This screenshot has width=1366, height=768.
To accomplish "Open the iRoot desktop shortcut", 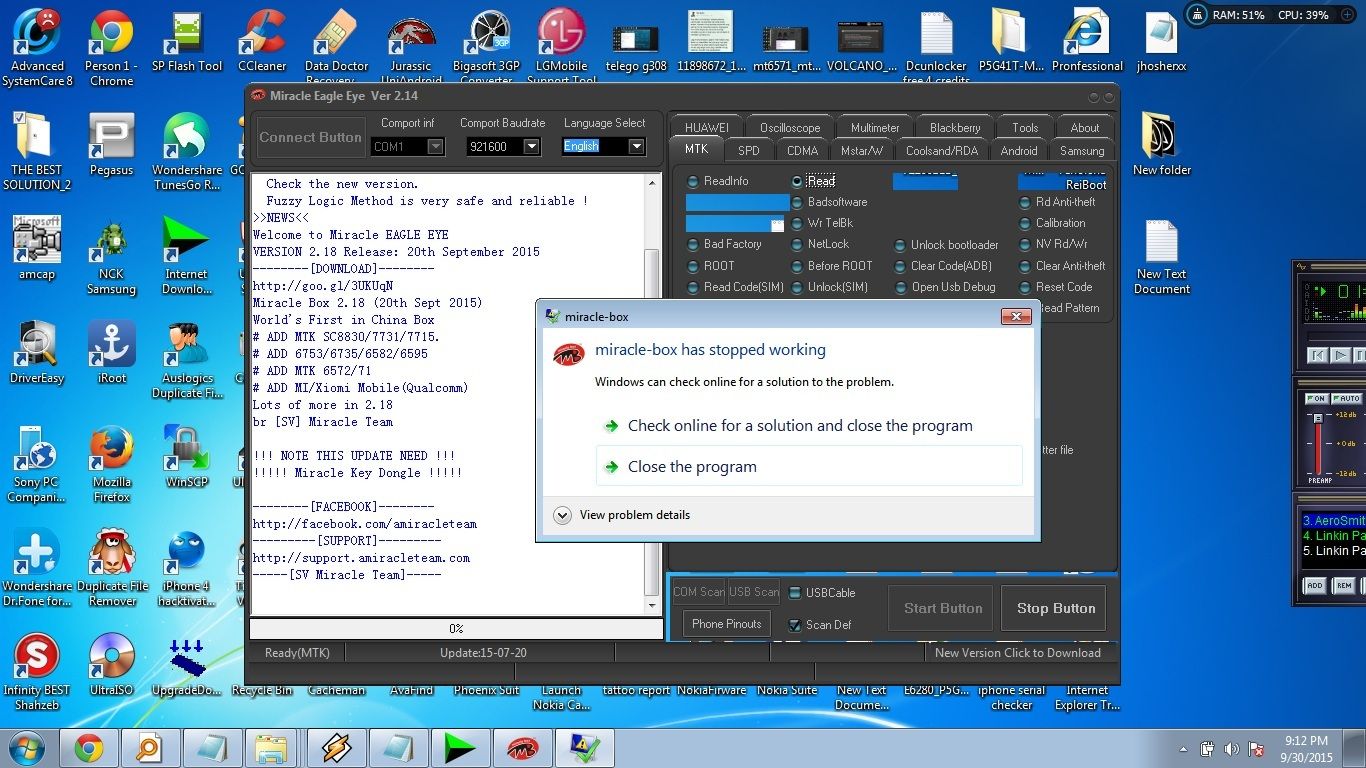I will [x=111, y=347].
